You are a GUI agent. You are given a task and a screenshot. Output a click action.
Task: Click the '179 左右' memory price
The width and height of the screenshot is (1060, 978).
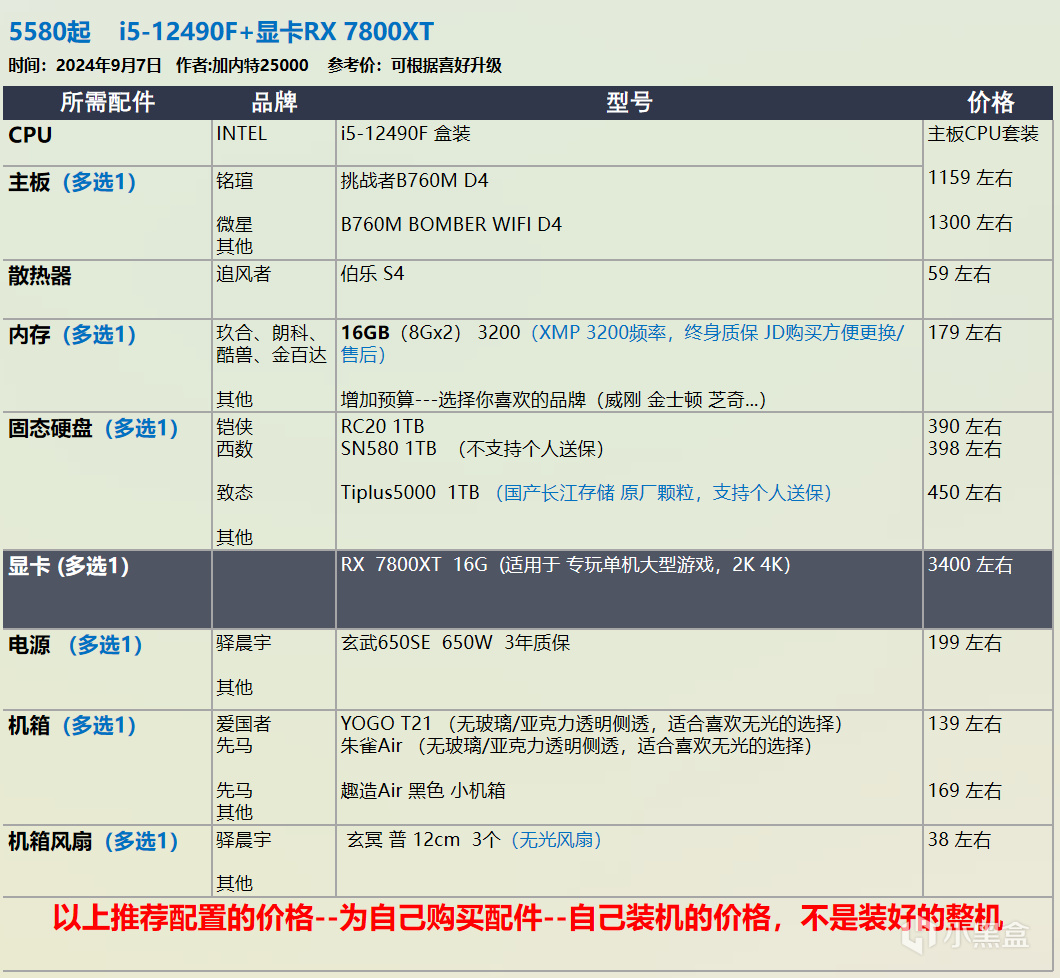click(965, 333)
